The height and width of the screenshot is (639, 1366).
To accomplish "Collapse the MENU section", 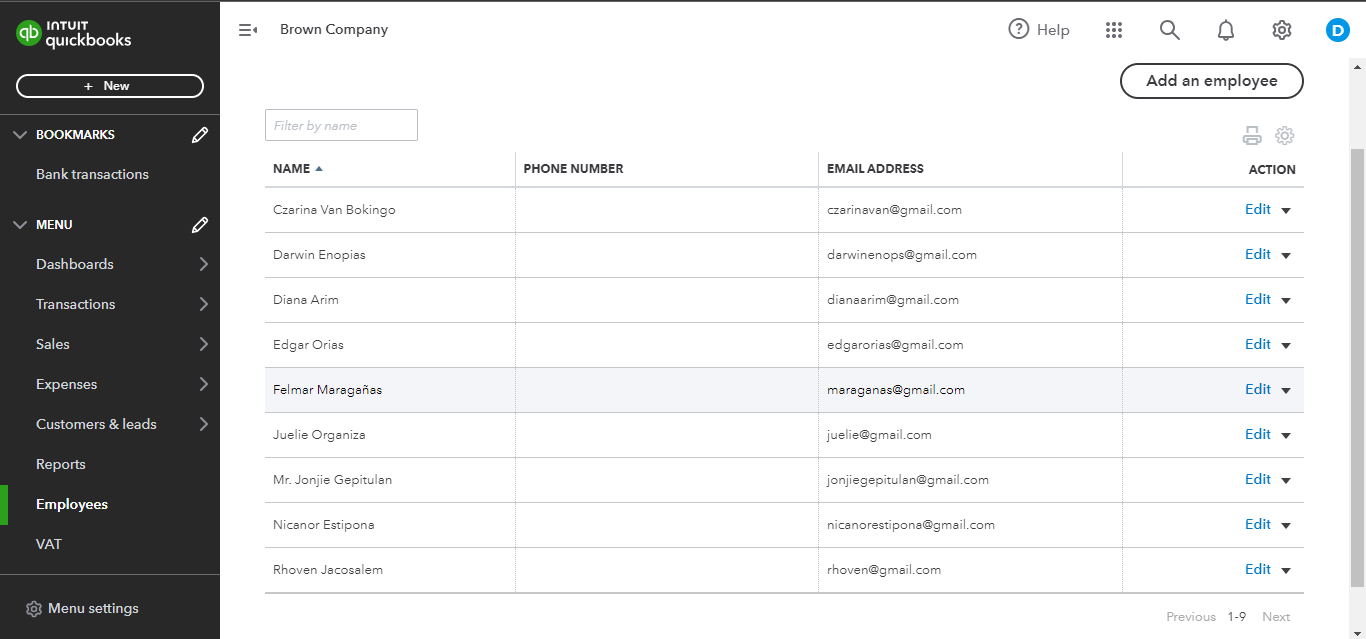I will click(x=20, y=225).
